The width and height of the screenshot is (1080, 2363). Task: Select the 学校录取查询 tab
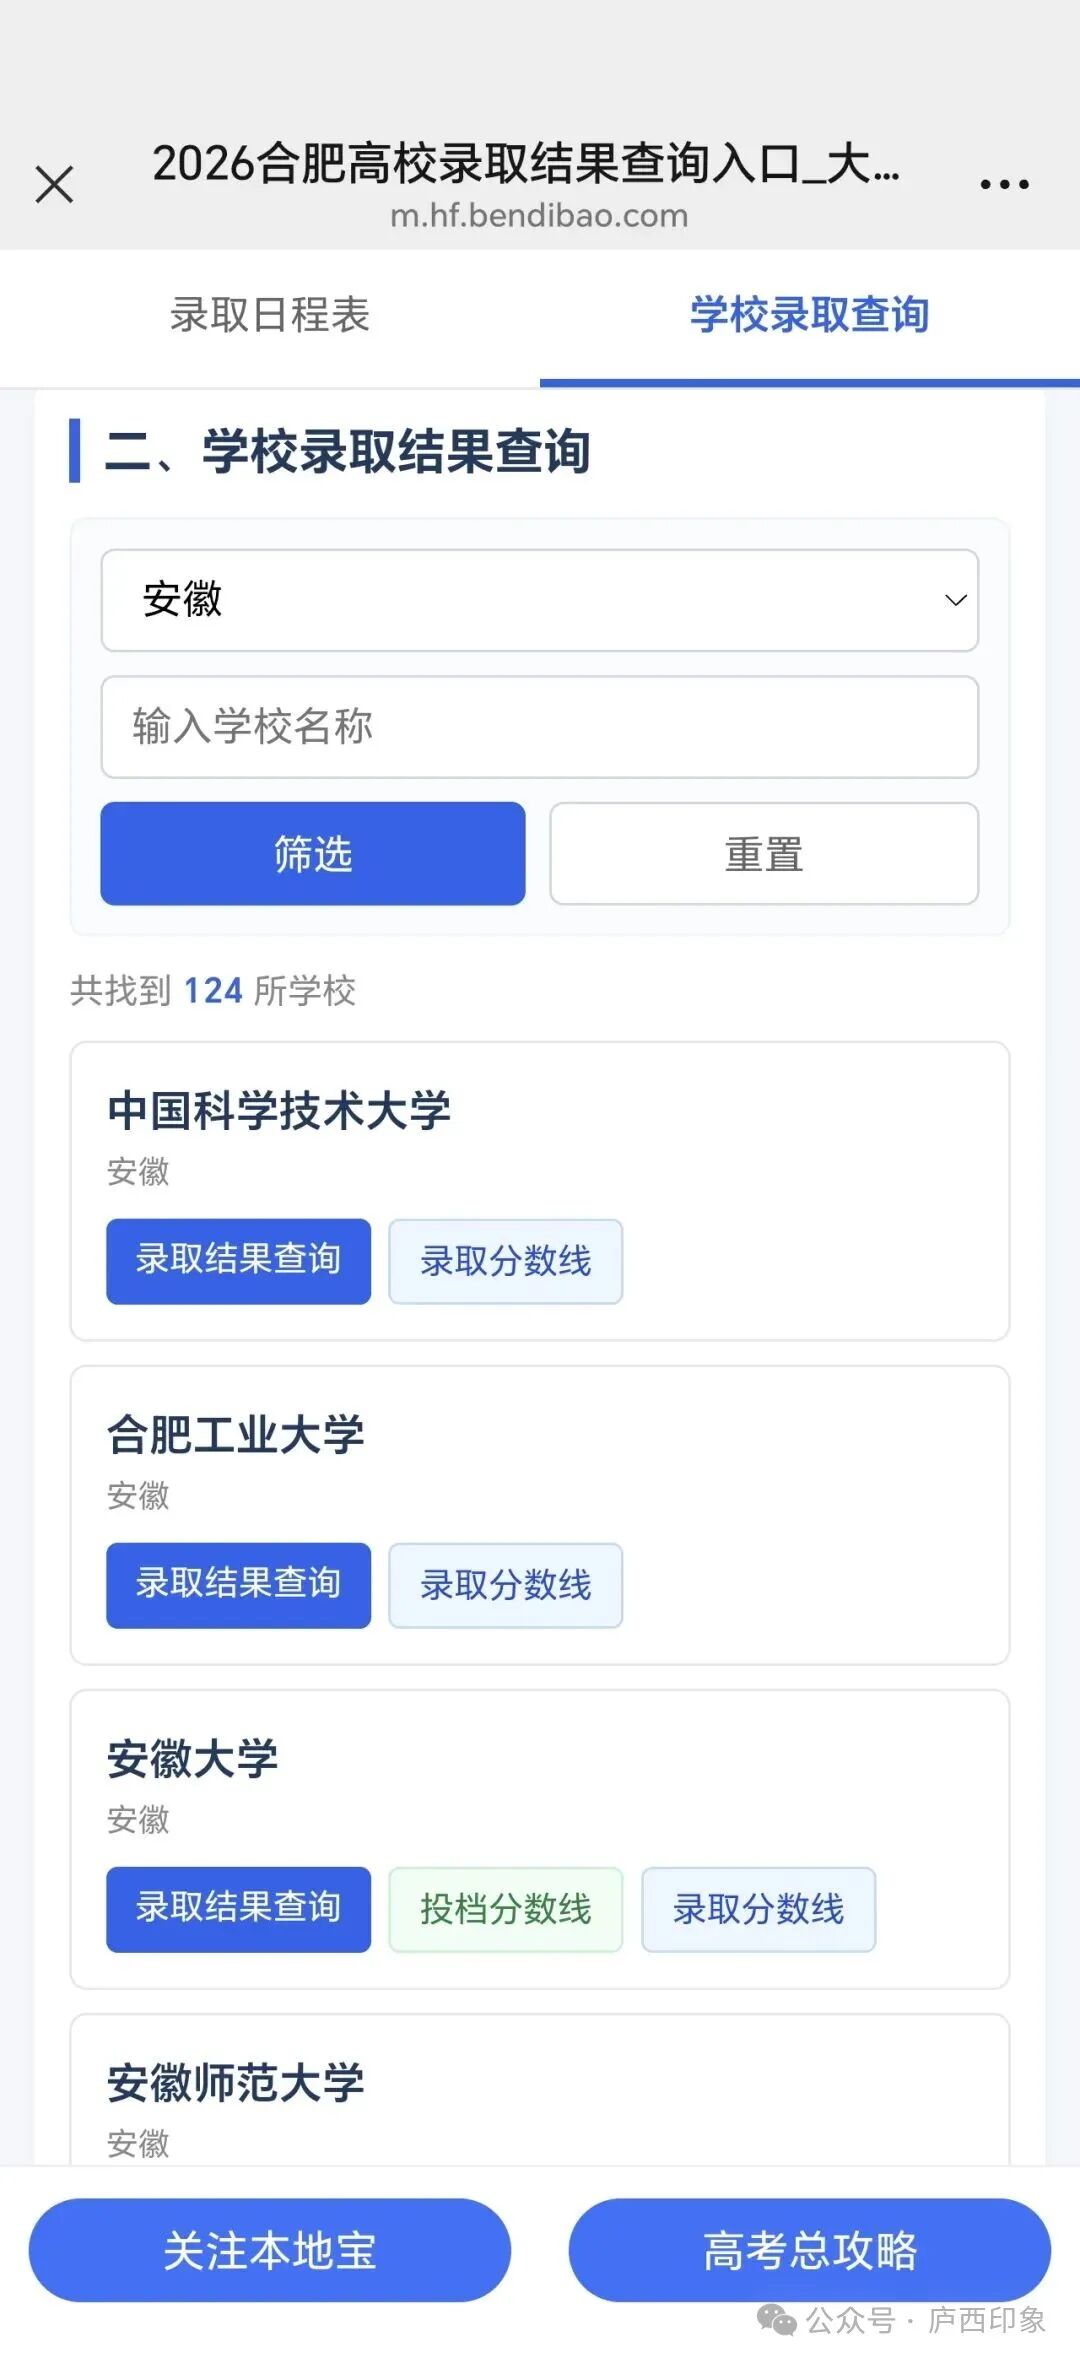[x=810, y=315]
